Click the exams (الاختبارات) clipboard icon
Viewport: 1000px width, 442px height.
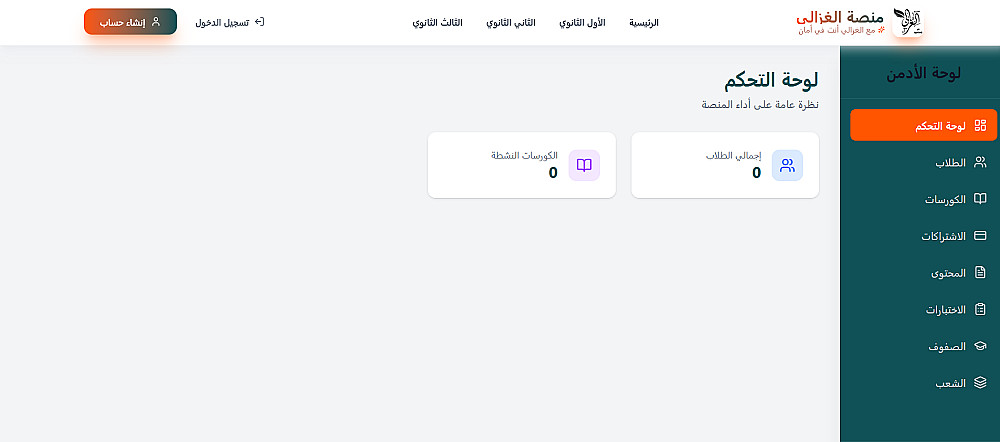[x=980, y=310]
